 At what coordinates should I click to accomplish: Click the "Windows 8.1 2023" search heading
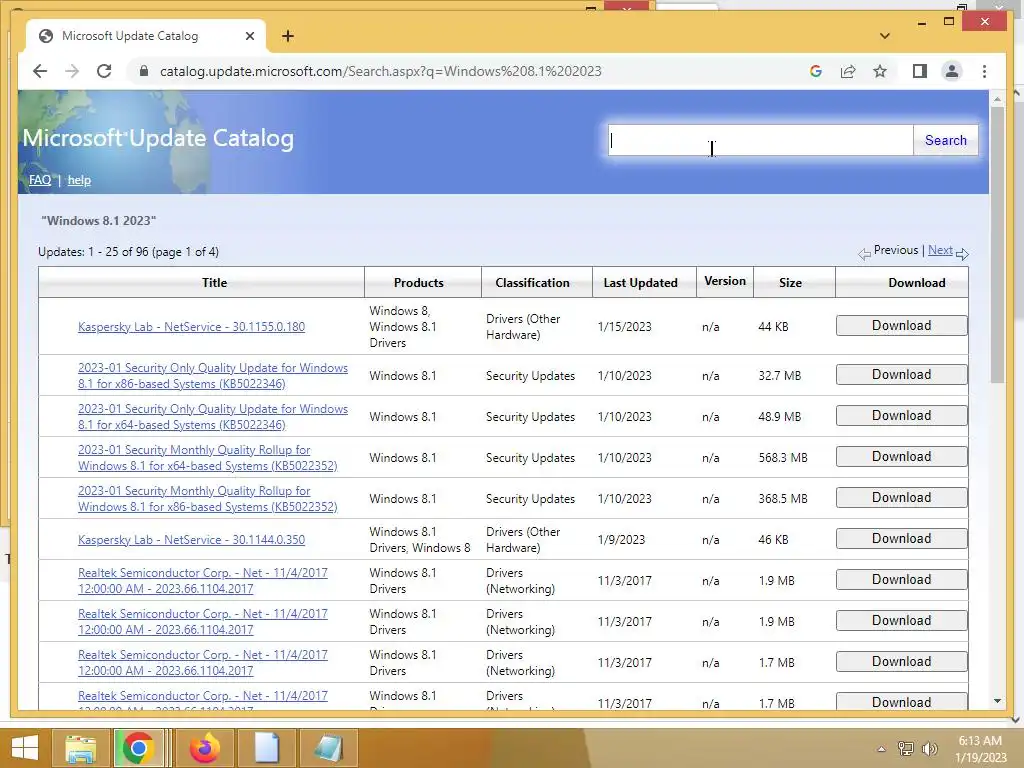[99, 221]
